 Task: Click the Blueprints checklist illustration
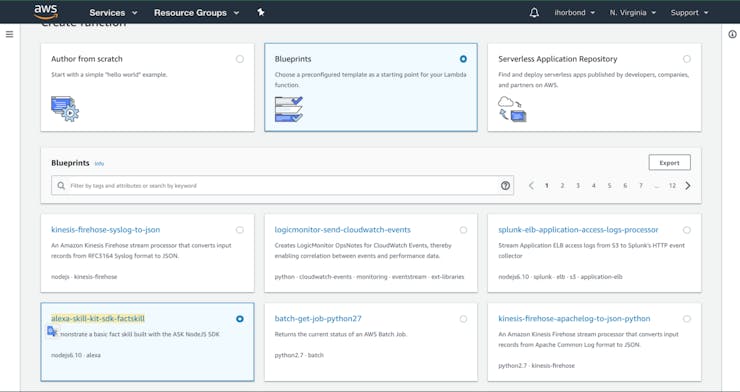click(289, 109)
